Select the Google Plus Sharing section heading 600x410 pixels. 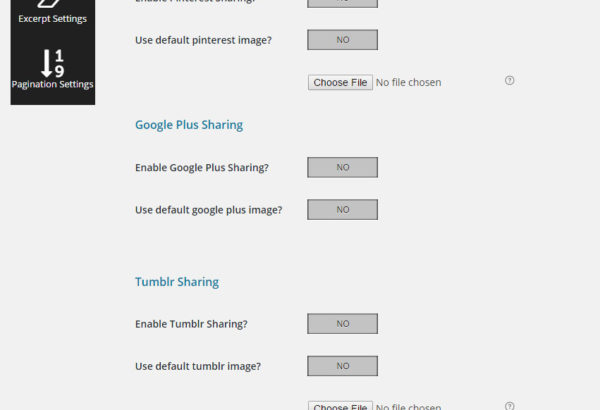189,125
